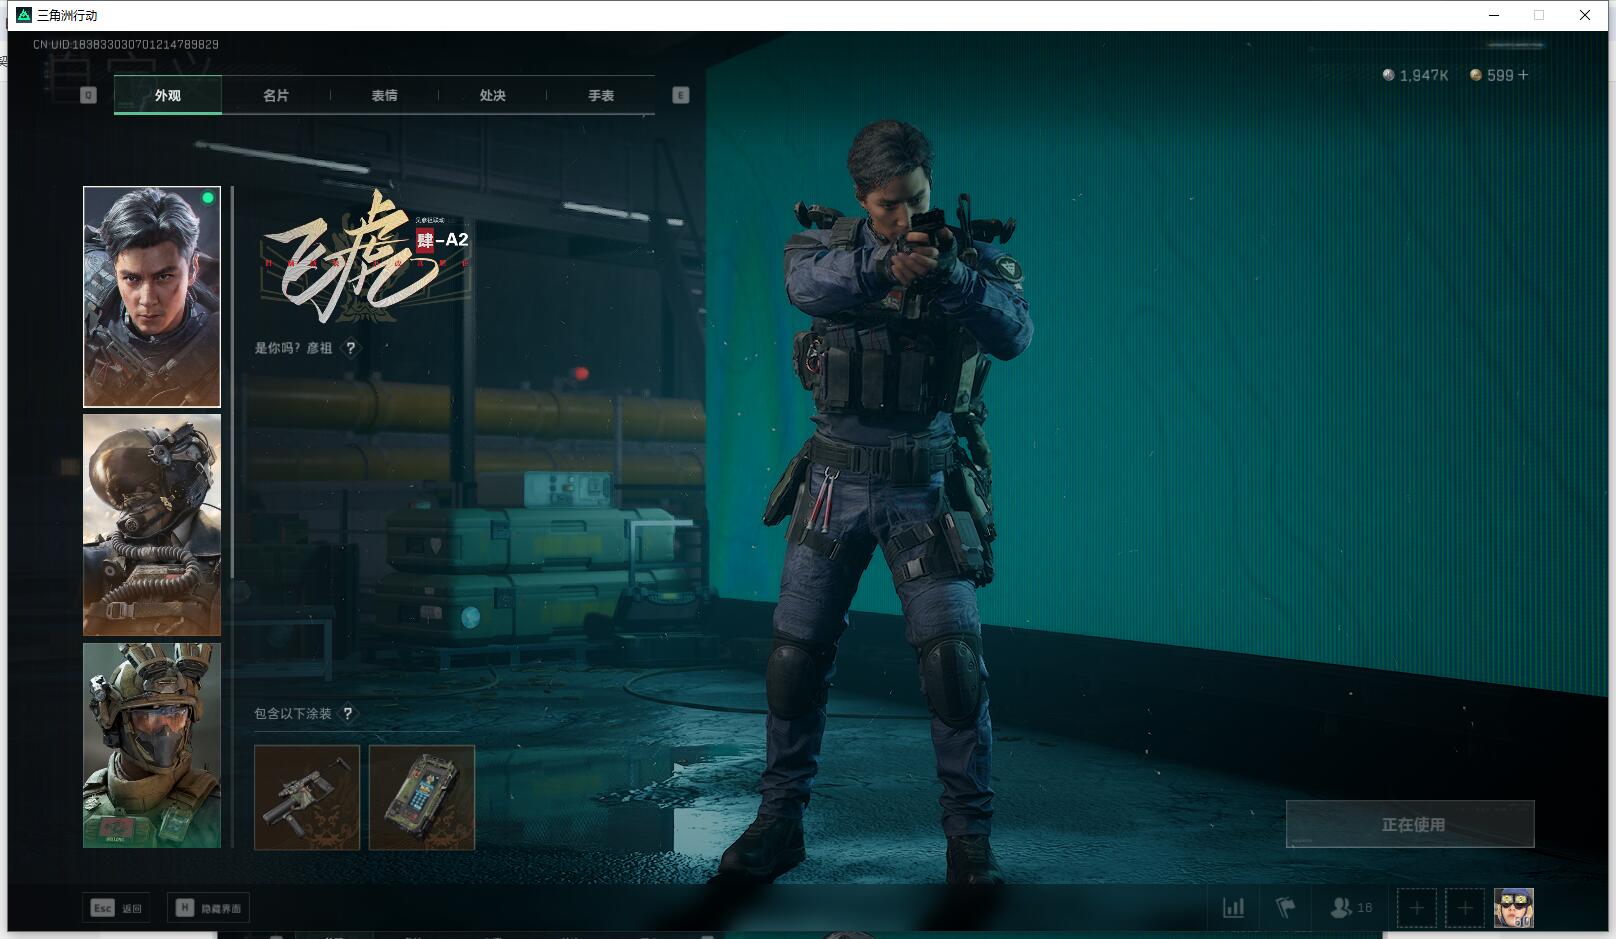Minimize the 三角洲行动 window
1616x939 pixels.
click(x=1494, y=15)
